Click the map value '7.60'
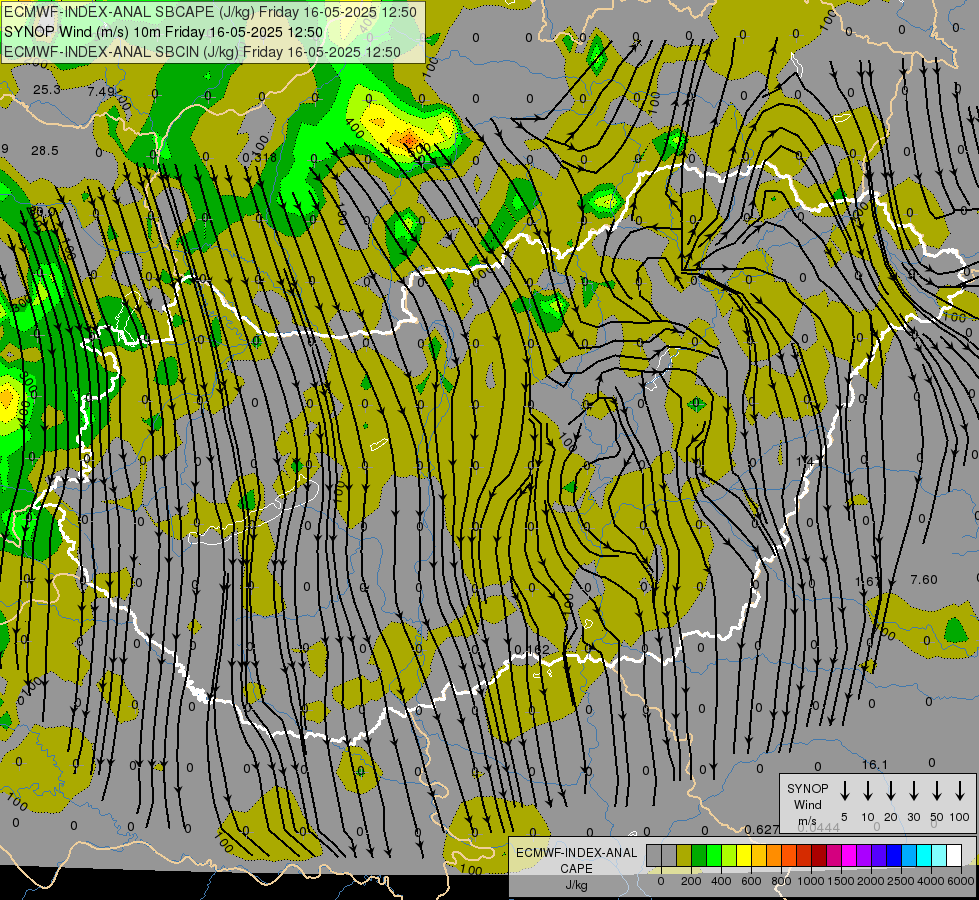Image resolution: width=979 pixels, height=900 pixels. (x=924, y=580)
